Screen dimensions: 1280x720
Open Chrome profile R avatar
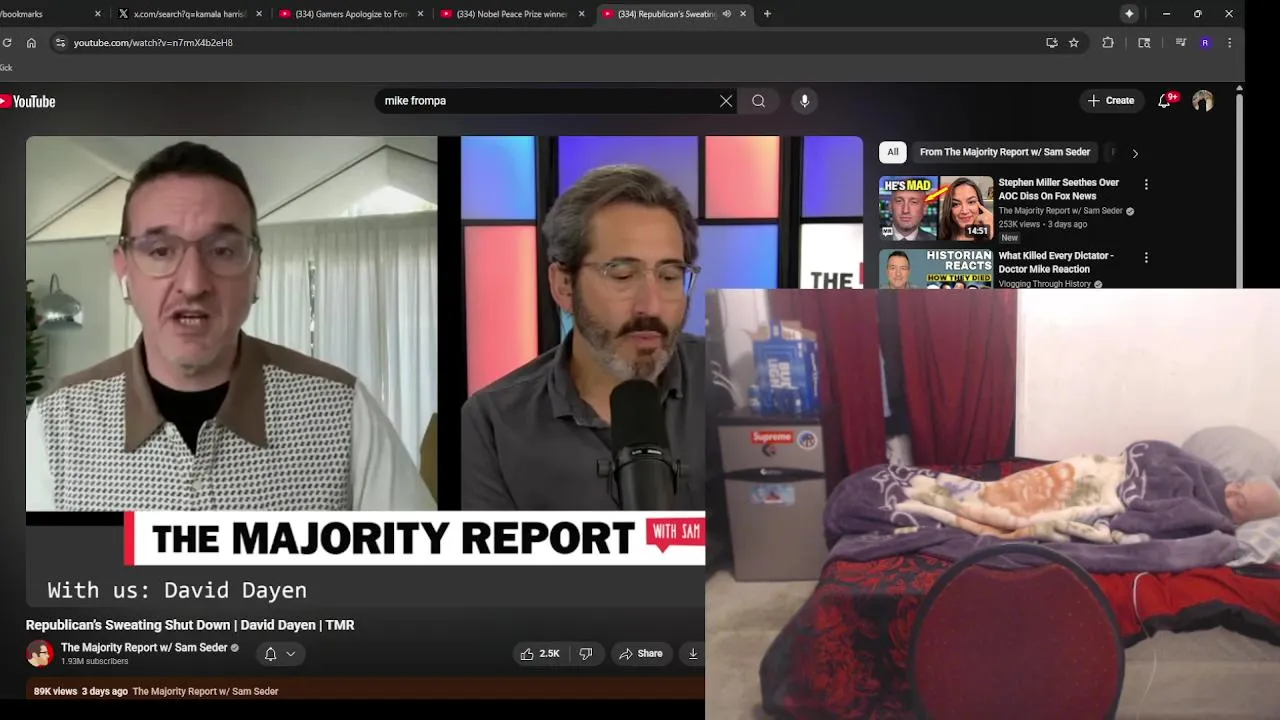(1205, 43)
